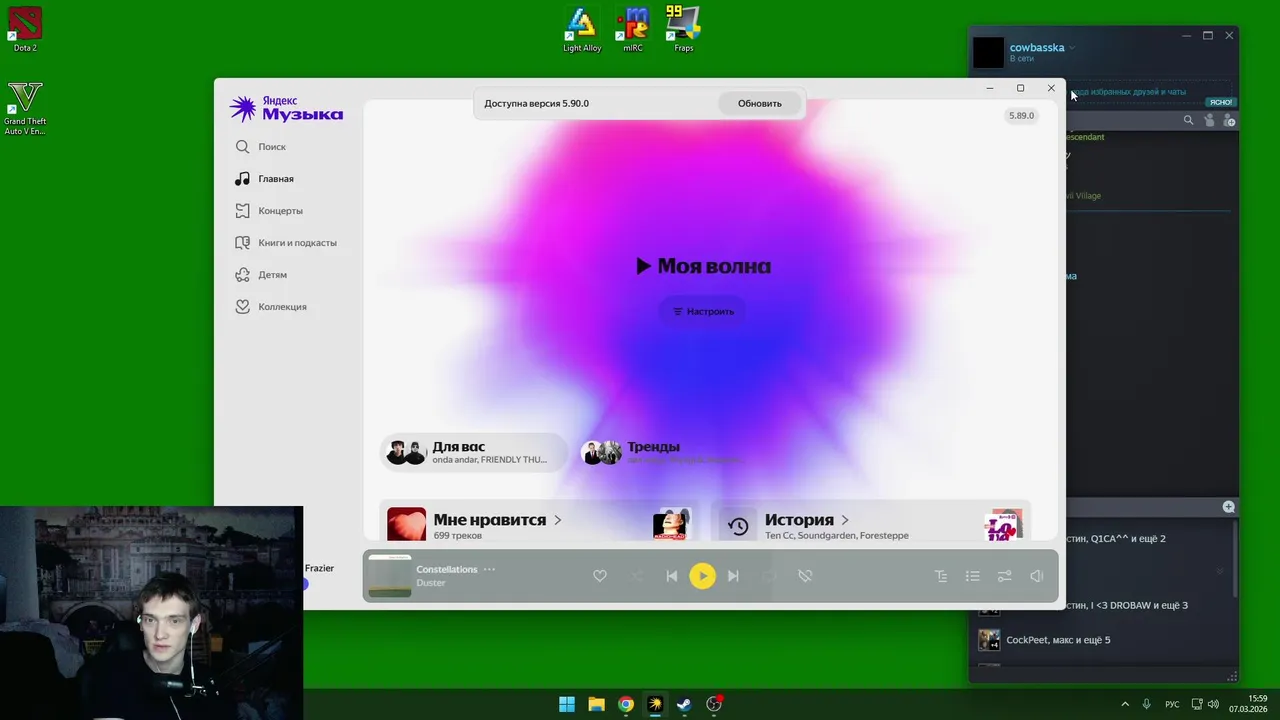Click the История clock icon

(x=738, y=526)
